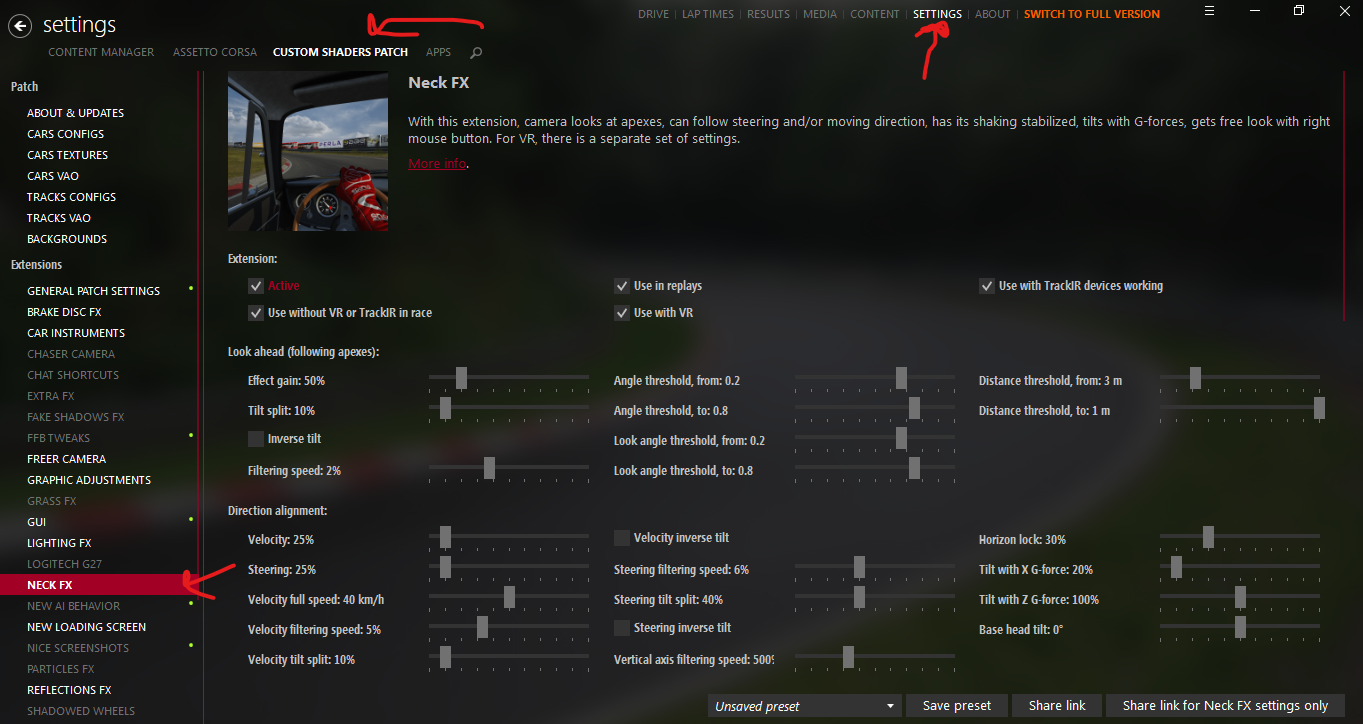Open the DRIVE section

click(653, 14)
